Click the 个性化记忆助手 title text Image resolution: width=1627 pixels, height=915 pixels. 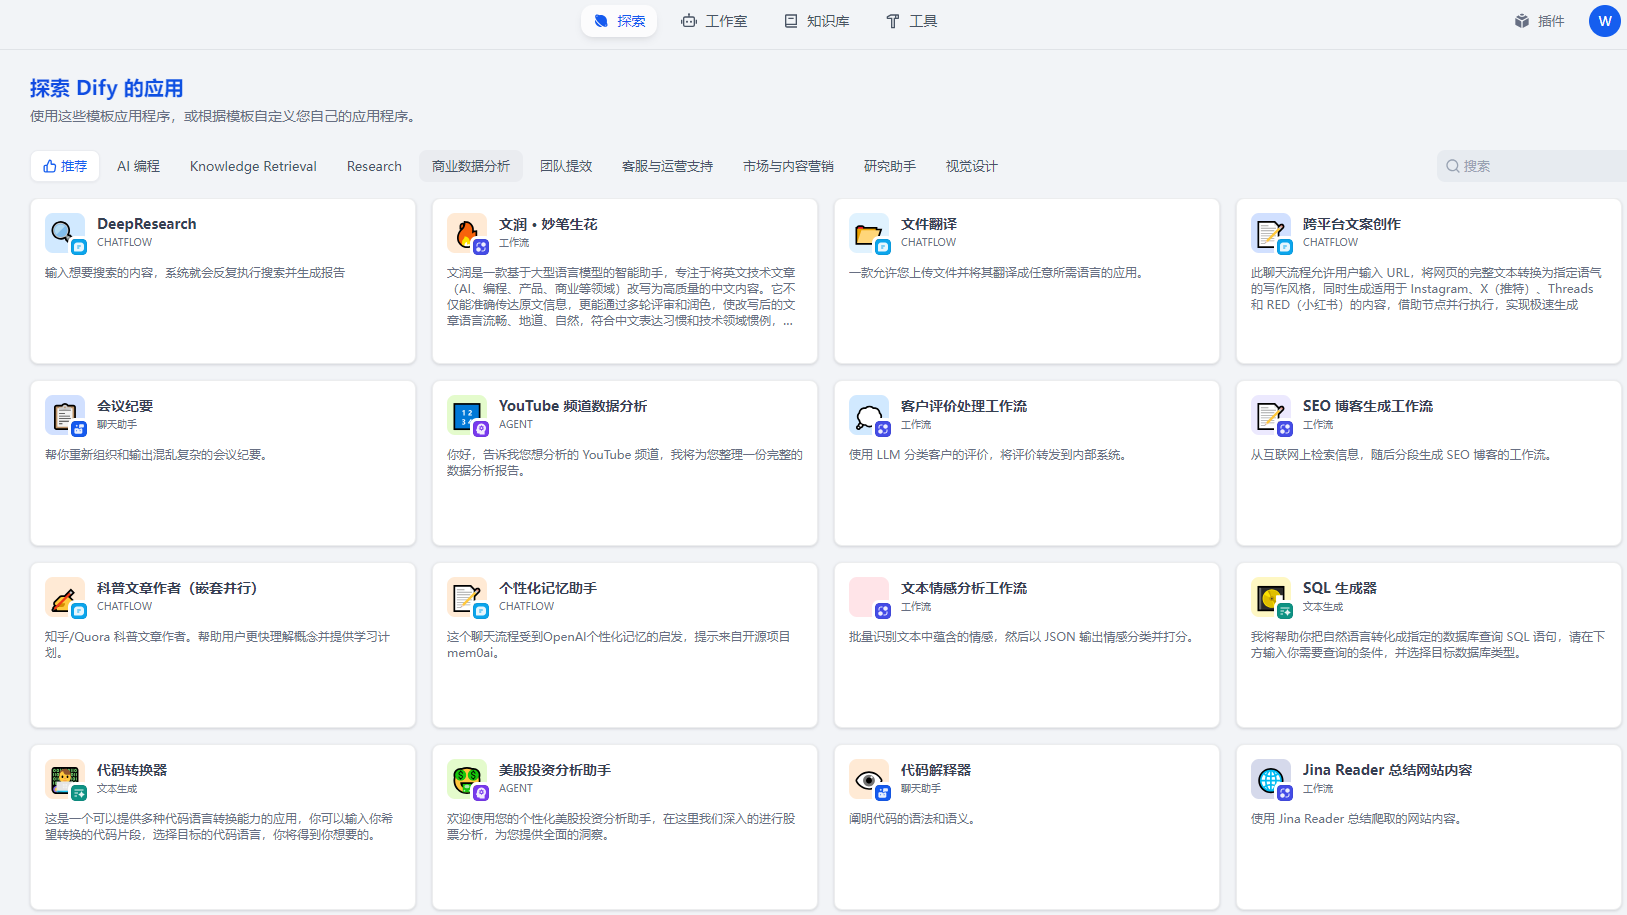(548, 588)
